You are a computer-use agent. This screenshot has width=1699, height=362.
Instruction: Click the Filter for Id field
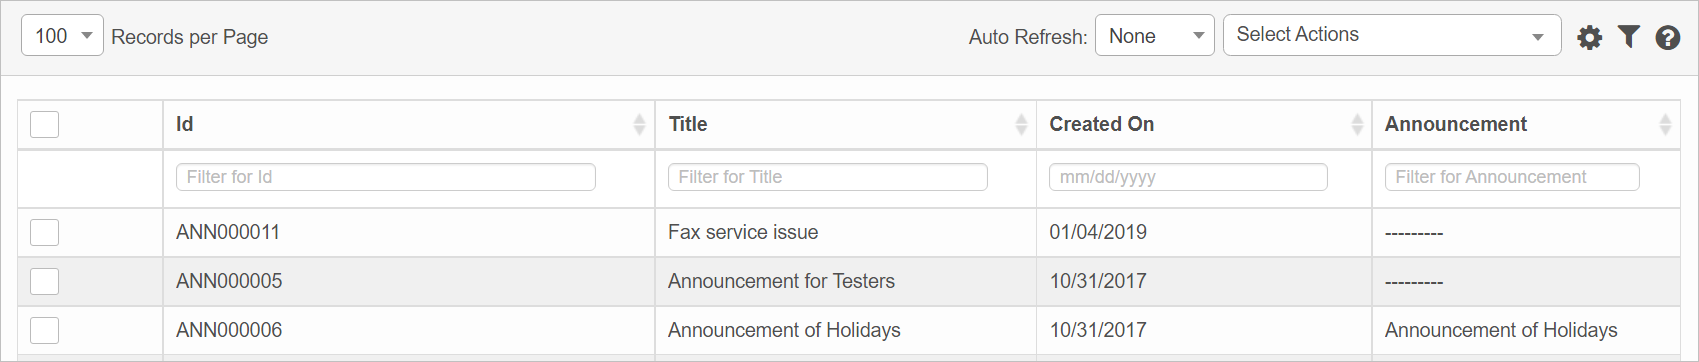pyautogui.click(x=386, y=177)
